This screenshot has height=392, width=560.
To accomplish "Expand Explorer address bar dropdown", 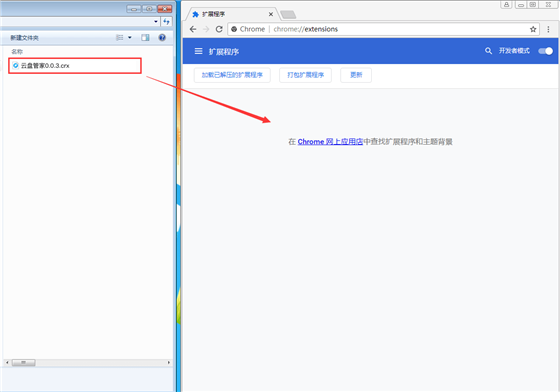I will pos(156,22).
